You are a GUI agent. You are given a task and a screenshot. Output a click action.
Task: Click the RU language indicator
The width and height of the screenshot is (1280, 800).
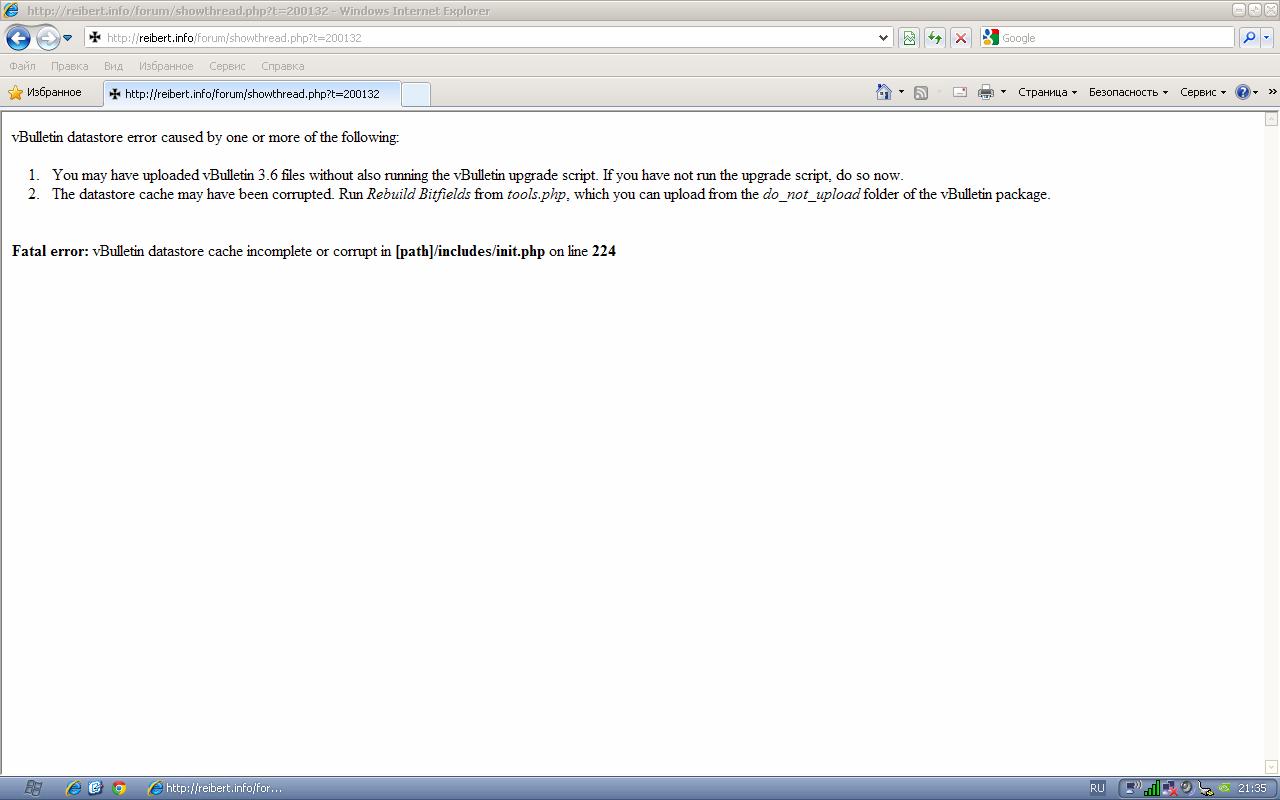1097,788
